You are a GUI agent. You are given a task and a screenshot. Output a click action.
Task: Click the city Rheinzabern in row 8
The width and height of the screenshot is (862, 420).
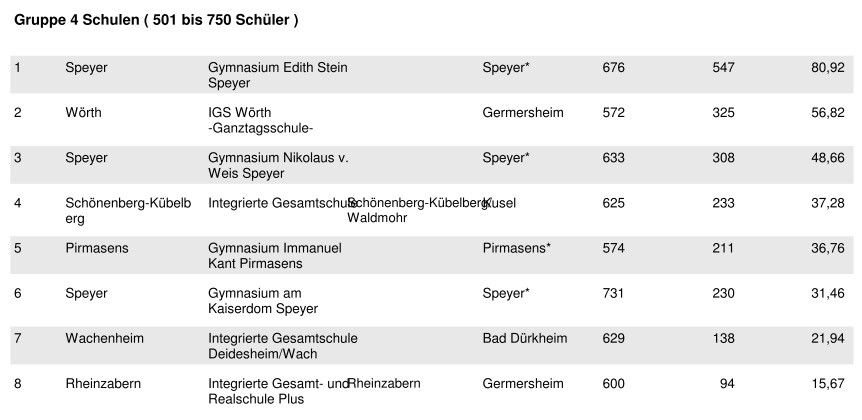[x=103, y=383]
